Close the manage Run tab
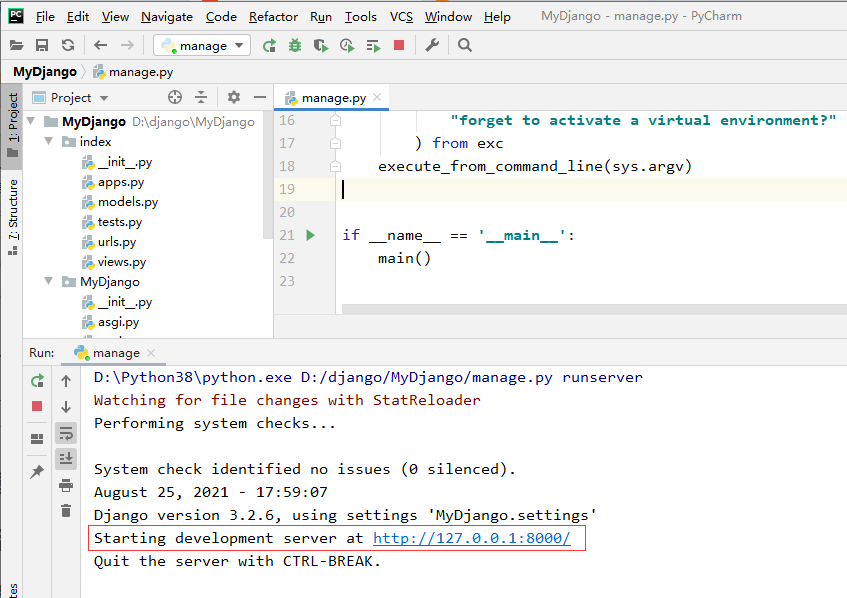 (x=151, y=353)
